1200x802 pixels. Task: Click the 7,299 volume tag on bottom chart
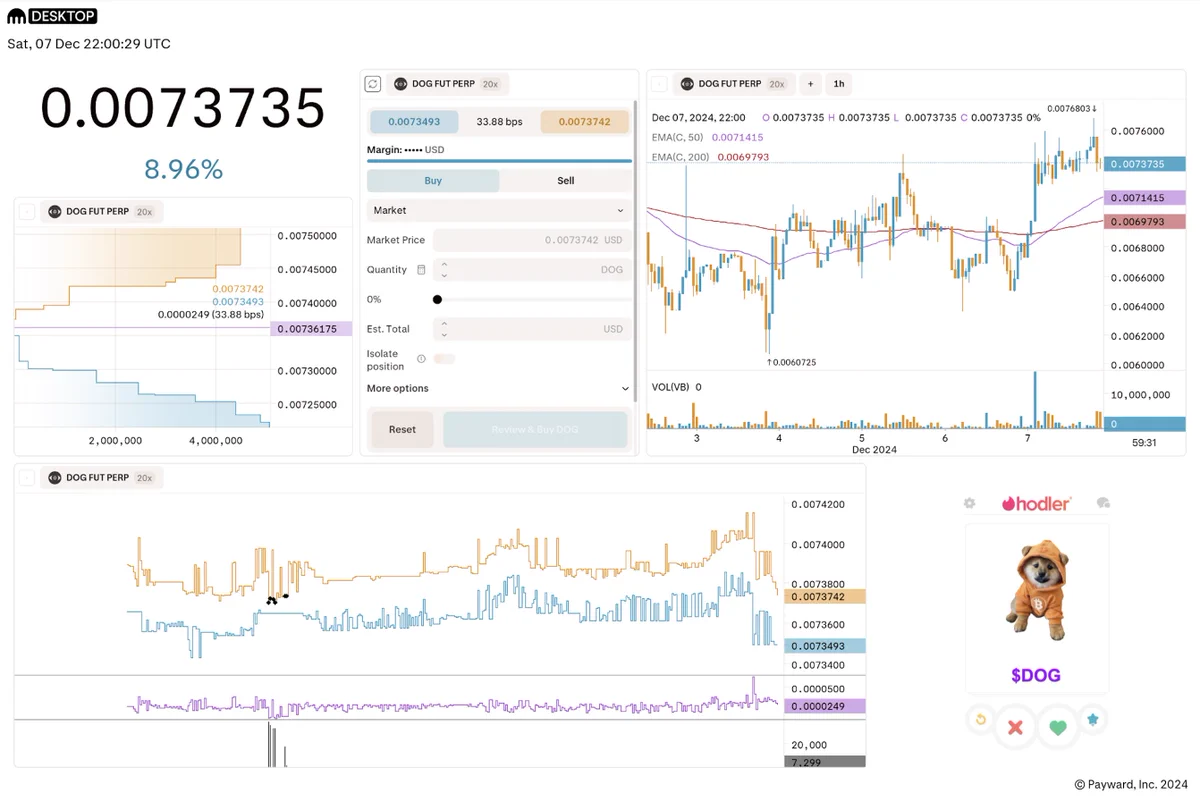point(825,762)
